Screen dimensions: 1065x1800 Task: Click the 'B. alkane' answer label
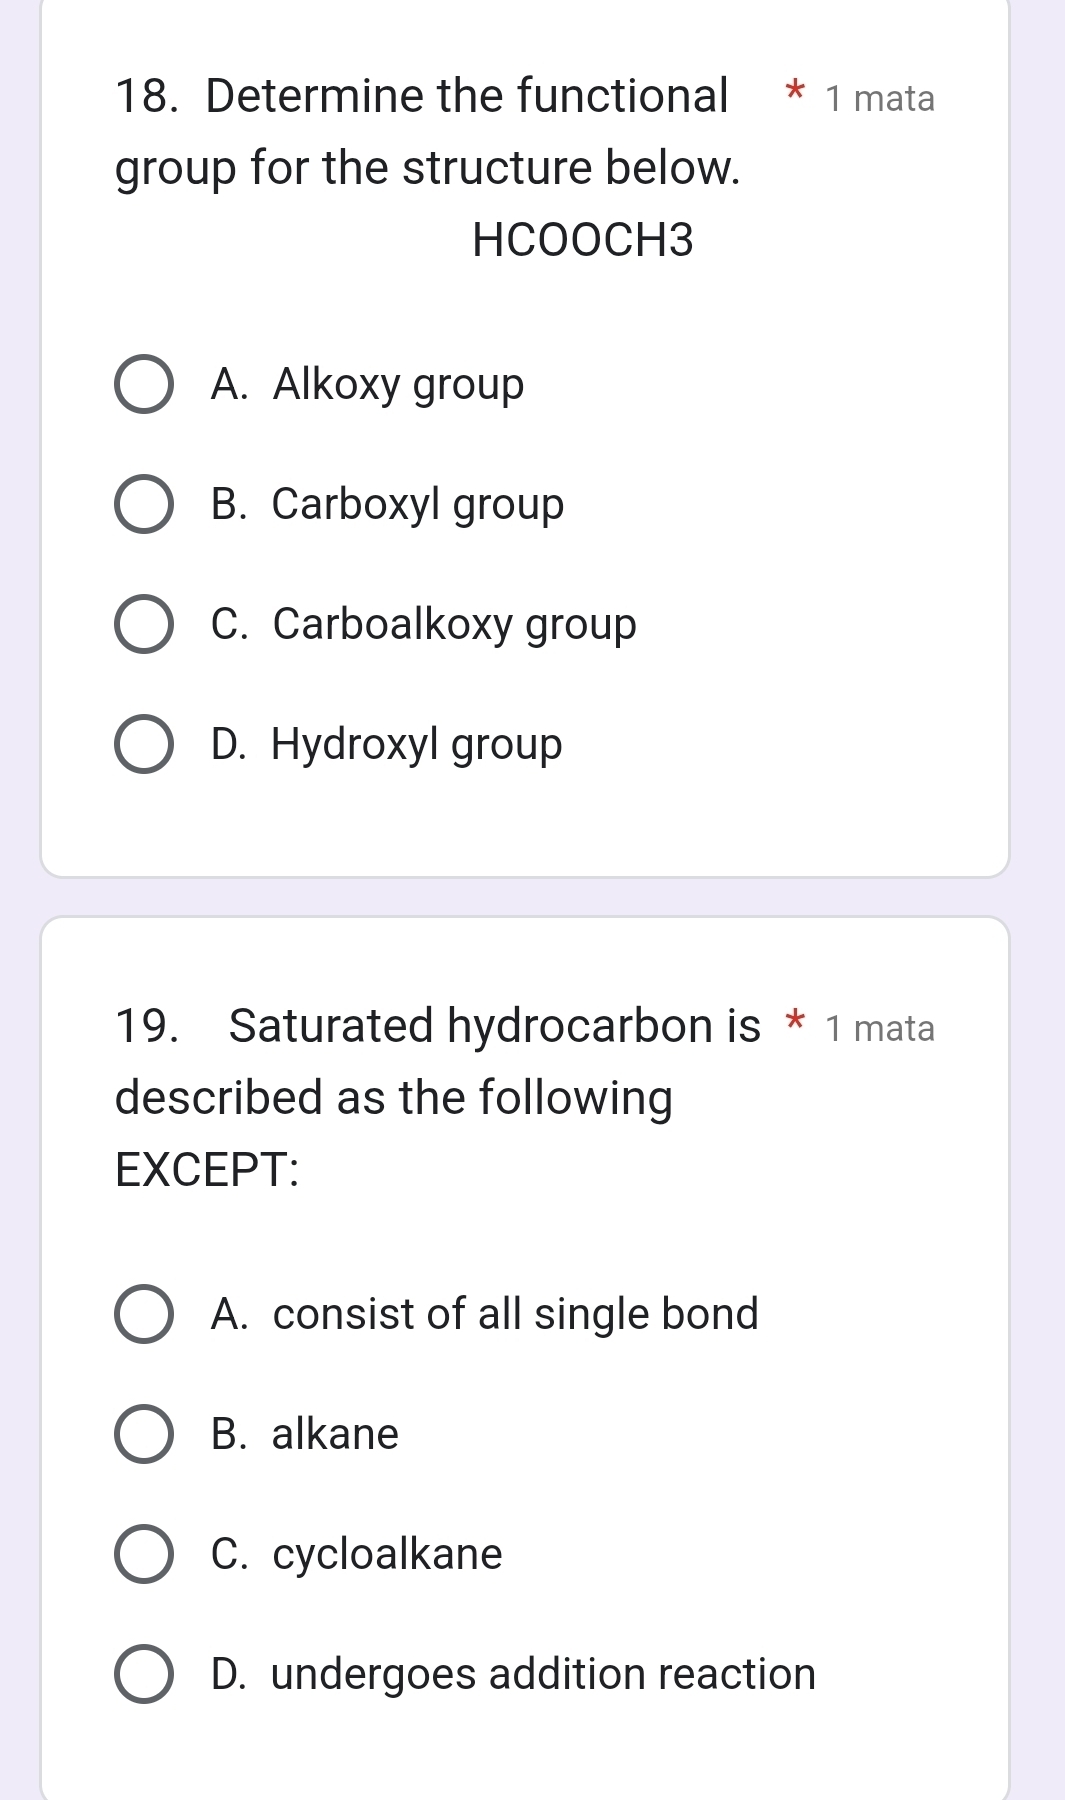point(305,1434)
